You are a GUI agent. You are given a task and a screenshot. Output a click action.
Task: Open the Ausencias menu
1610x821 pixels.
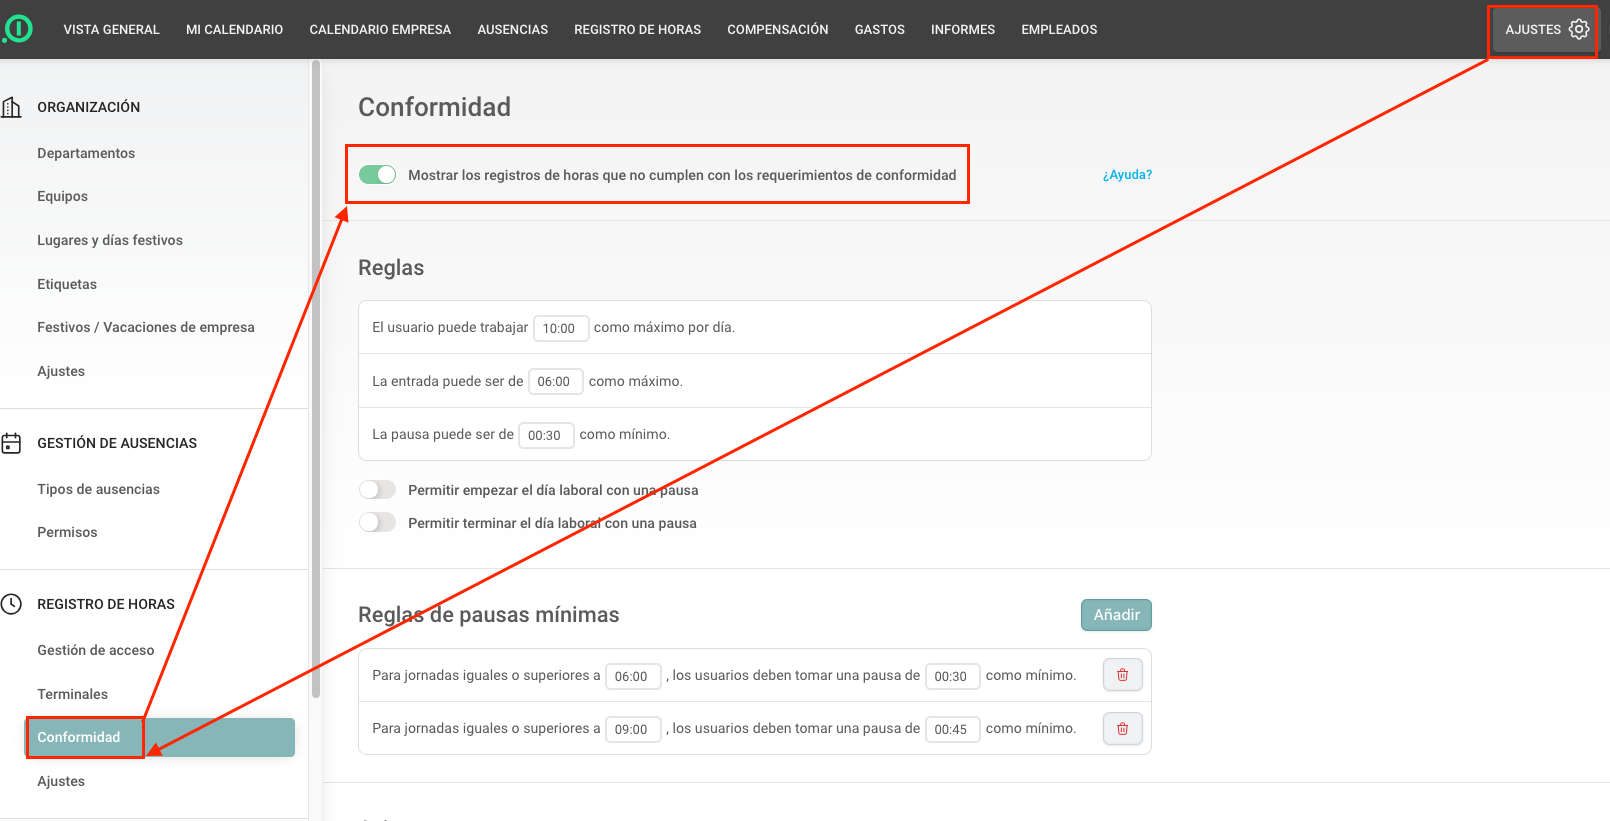[x=512, y=30]
